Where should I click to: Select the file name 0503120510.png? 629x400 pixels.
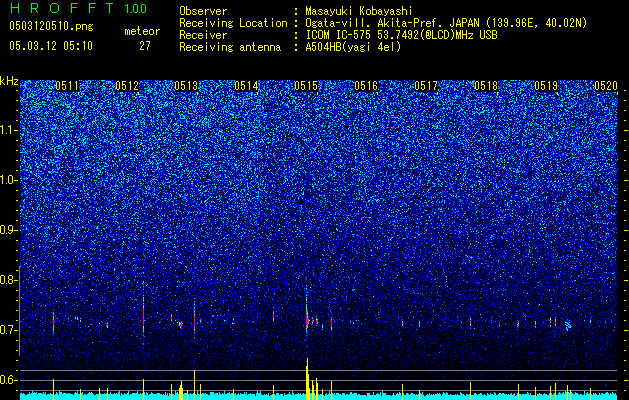[x=51, y=26]
